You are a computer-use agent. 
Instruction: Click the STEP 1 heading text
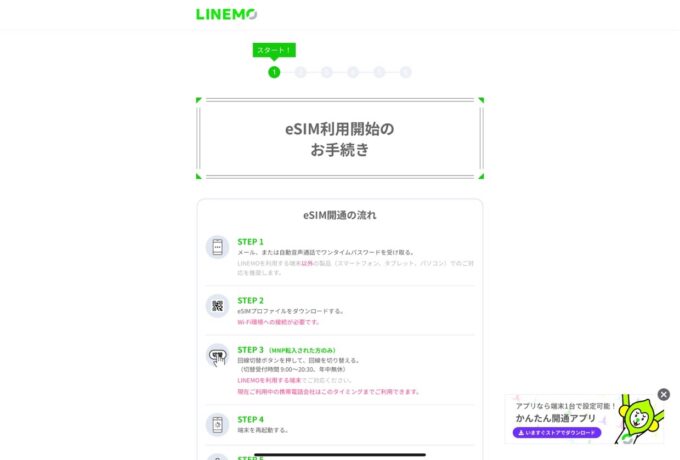pyautogui.click(x=250, y=242)
